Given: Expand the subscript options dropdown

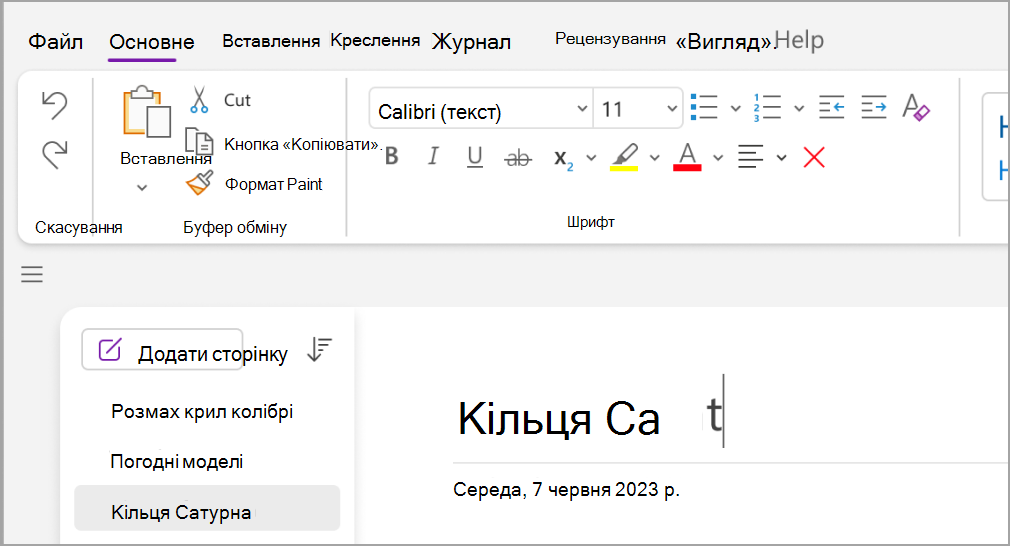Looking at the screenshot, I should (591, 158).
